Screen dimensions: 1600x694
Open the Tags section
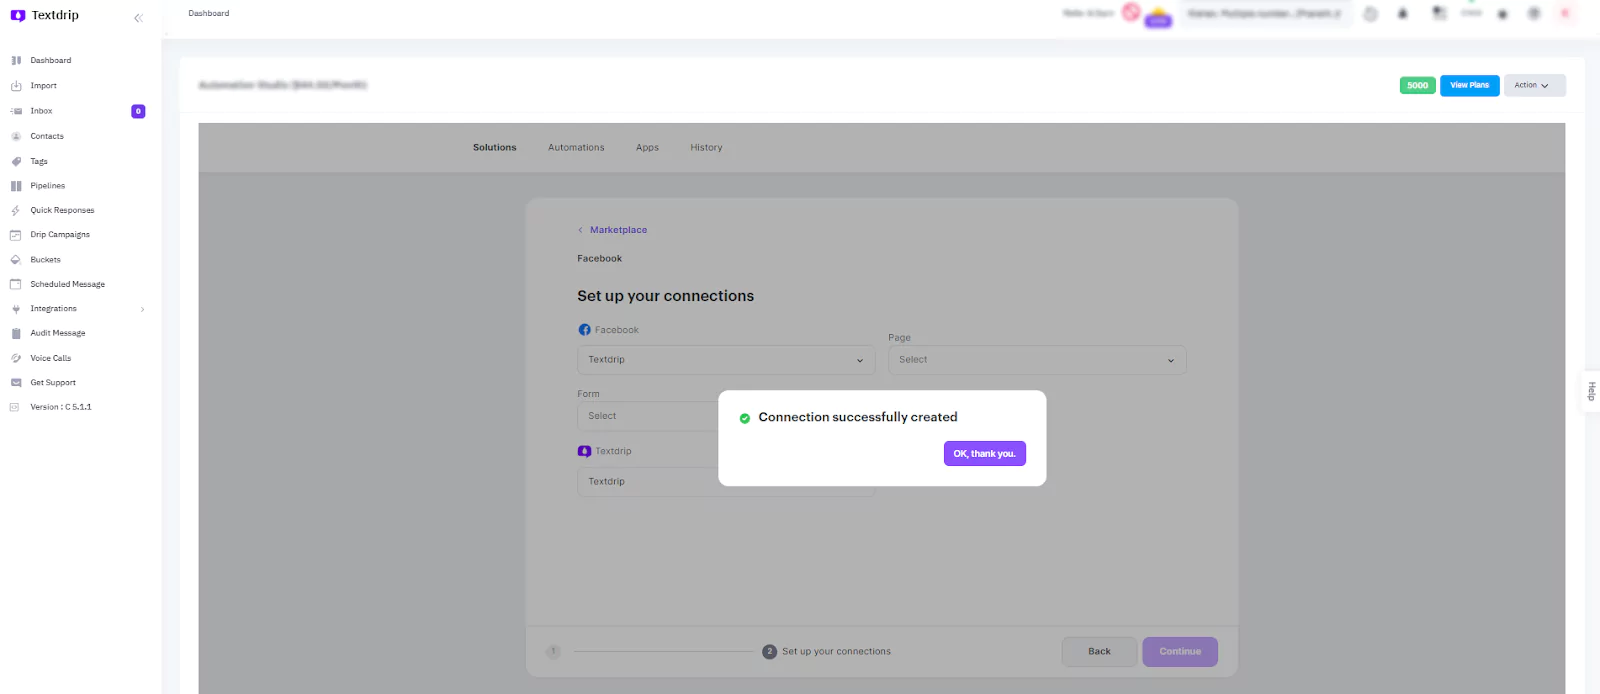point(38,161)
